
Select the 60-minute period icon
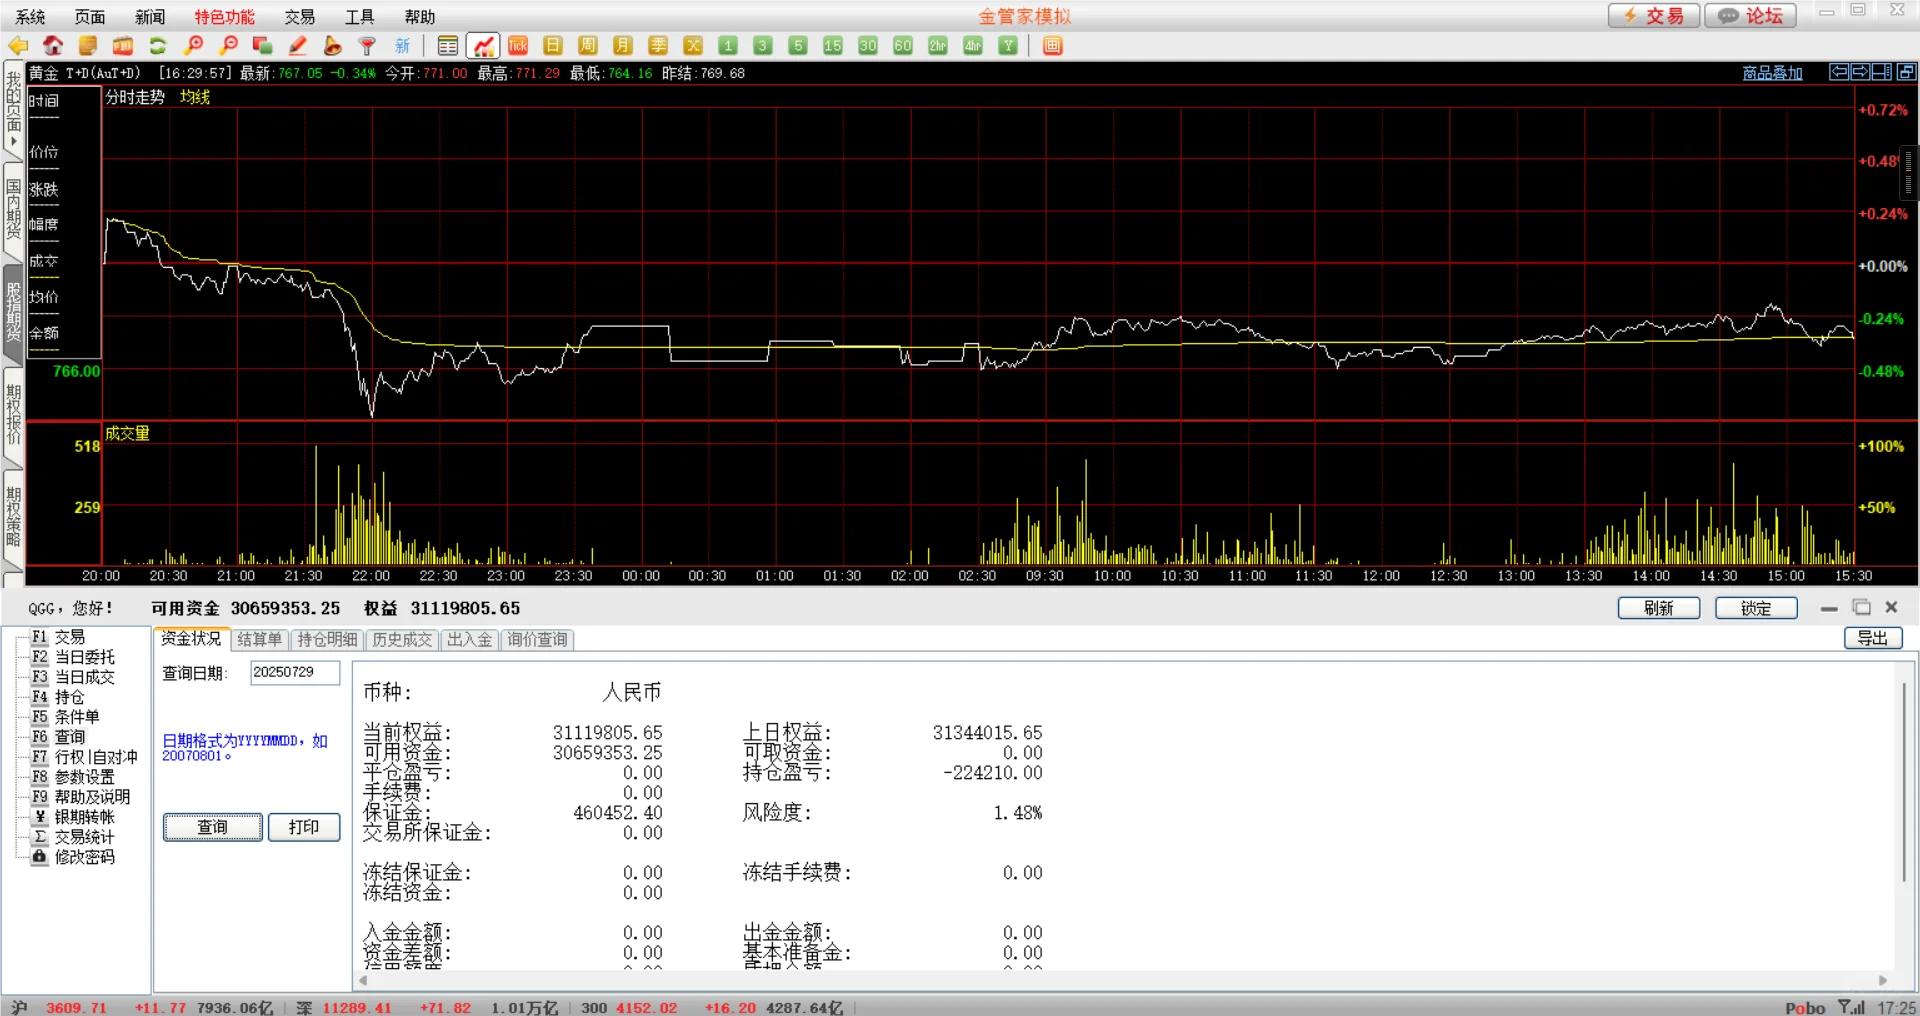click(x=903, y=46)
